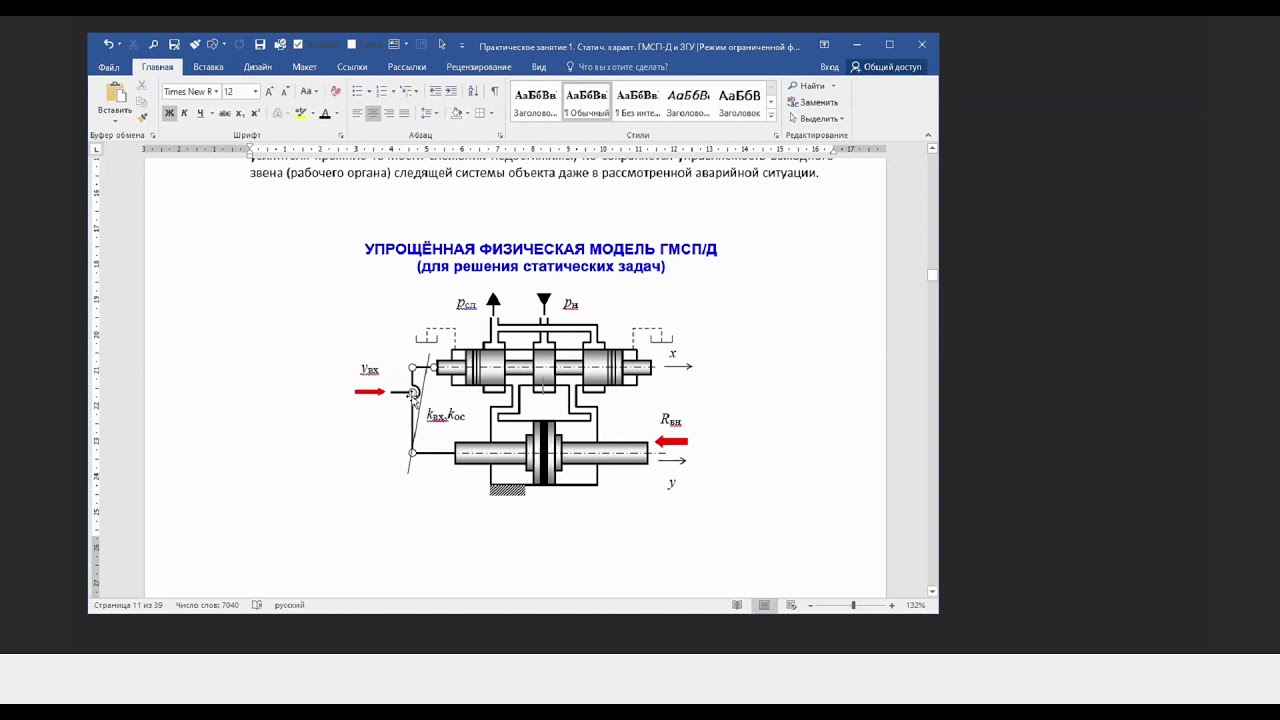This screenshot has width=1280, height=720.
Task: Toggle underline Ч formatting
Action: point(200,113)
